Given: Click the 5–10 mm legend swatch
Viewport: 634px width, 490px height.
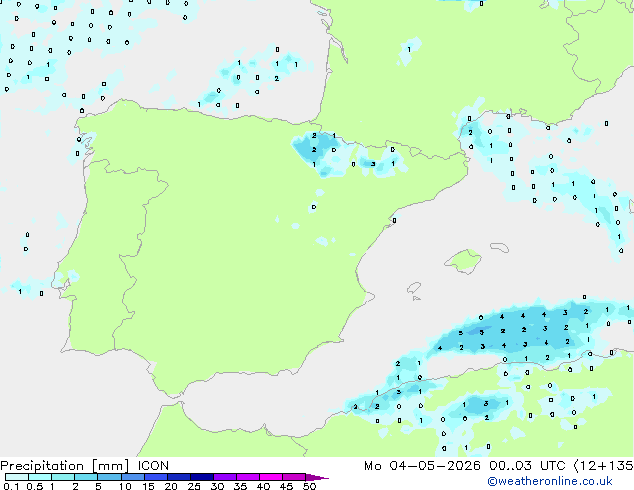Looking at the screenshot, I should (109, 477).
